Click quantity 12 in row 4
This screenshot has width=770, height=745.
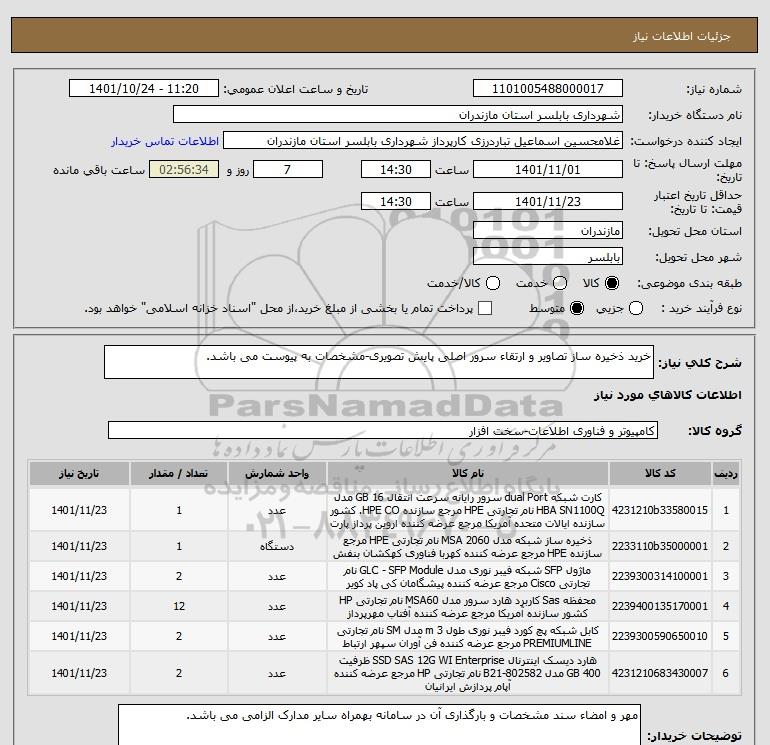click(179, 607)
